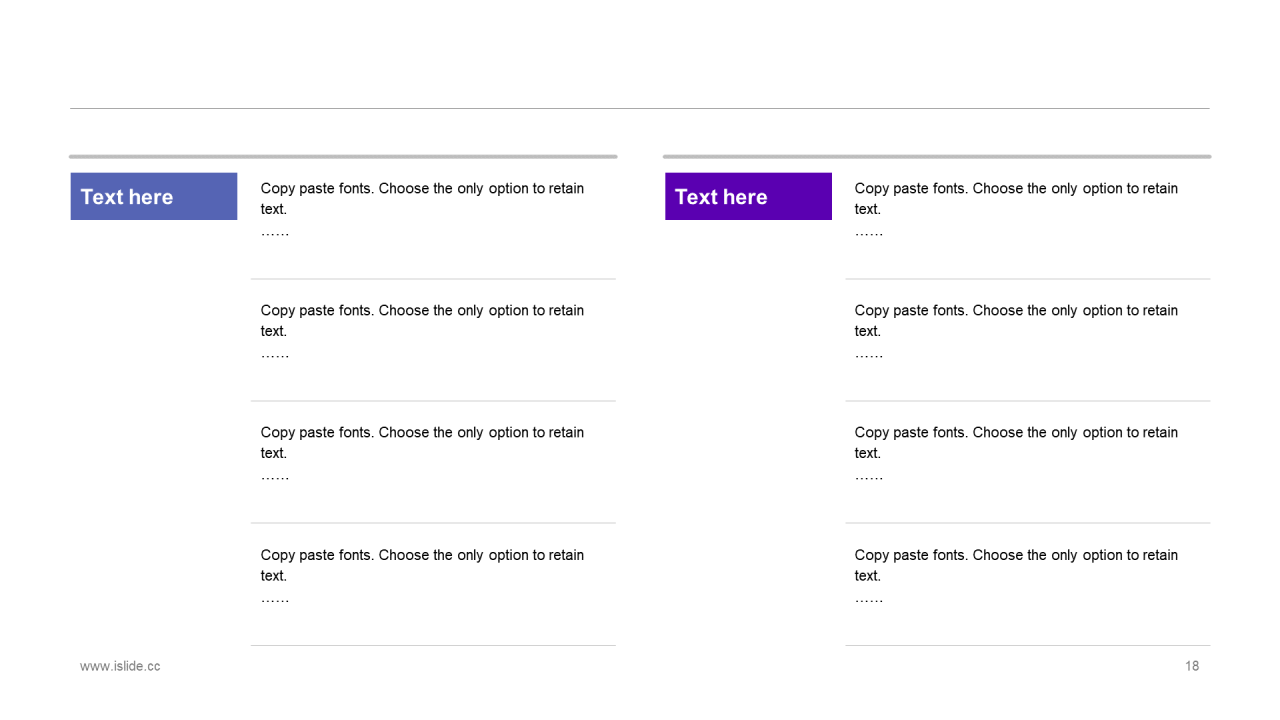Select thick gray bar above blue label
The width and height of the screenshot is (1280, 720).
(x=343, y=156)
